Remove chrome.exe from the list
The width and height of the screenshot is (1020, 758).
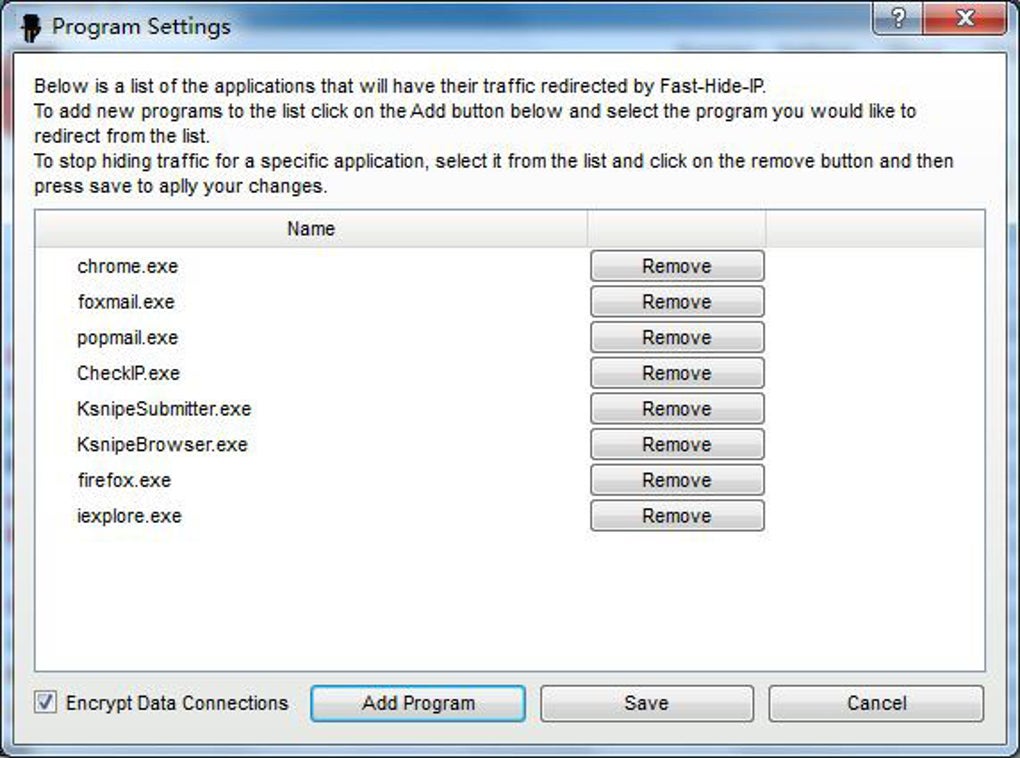(677, 266)
